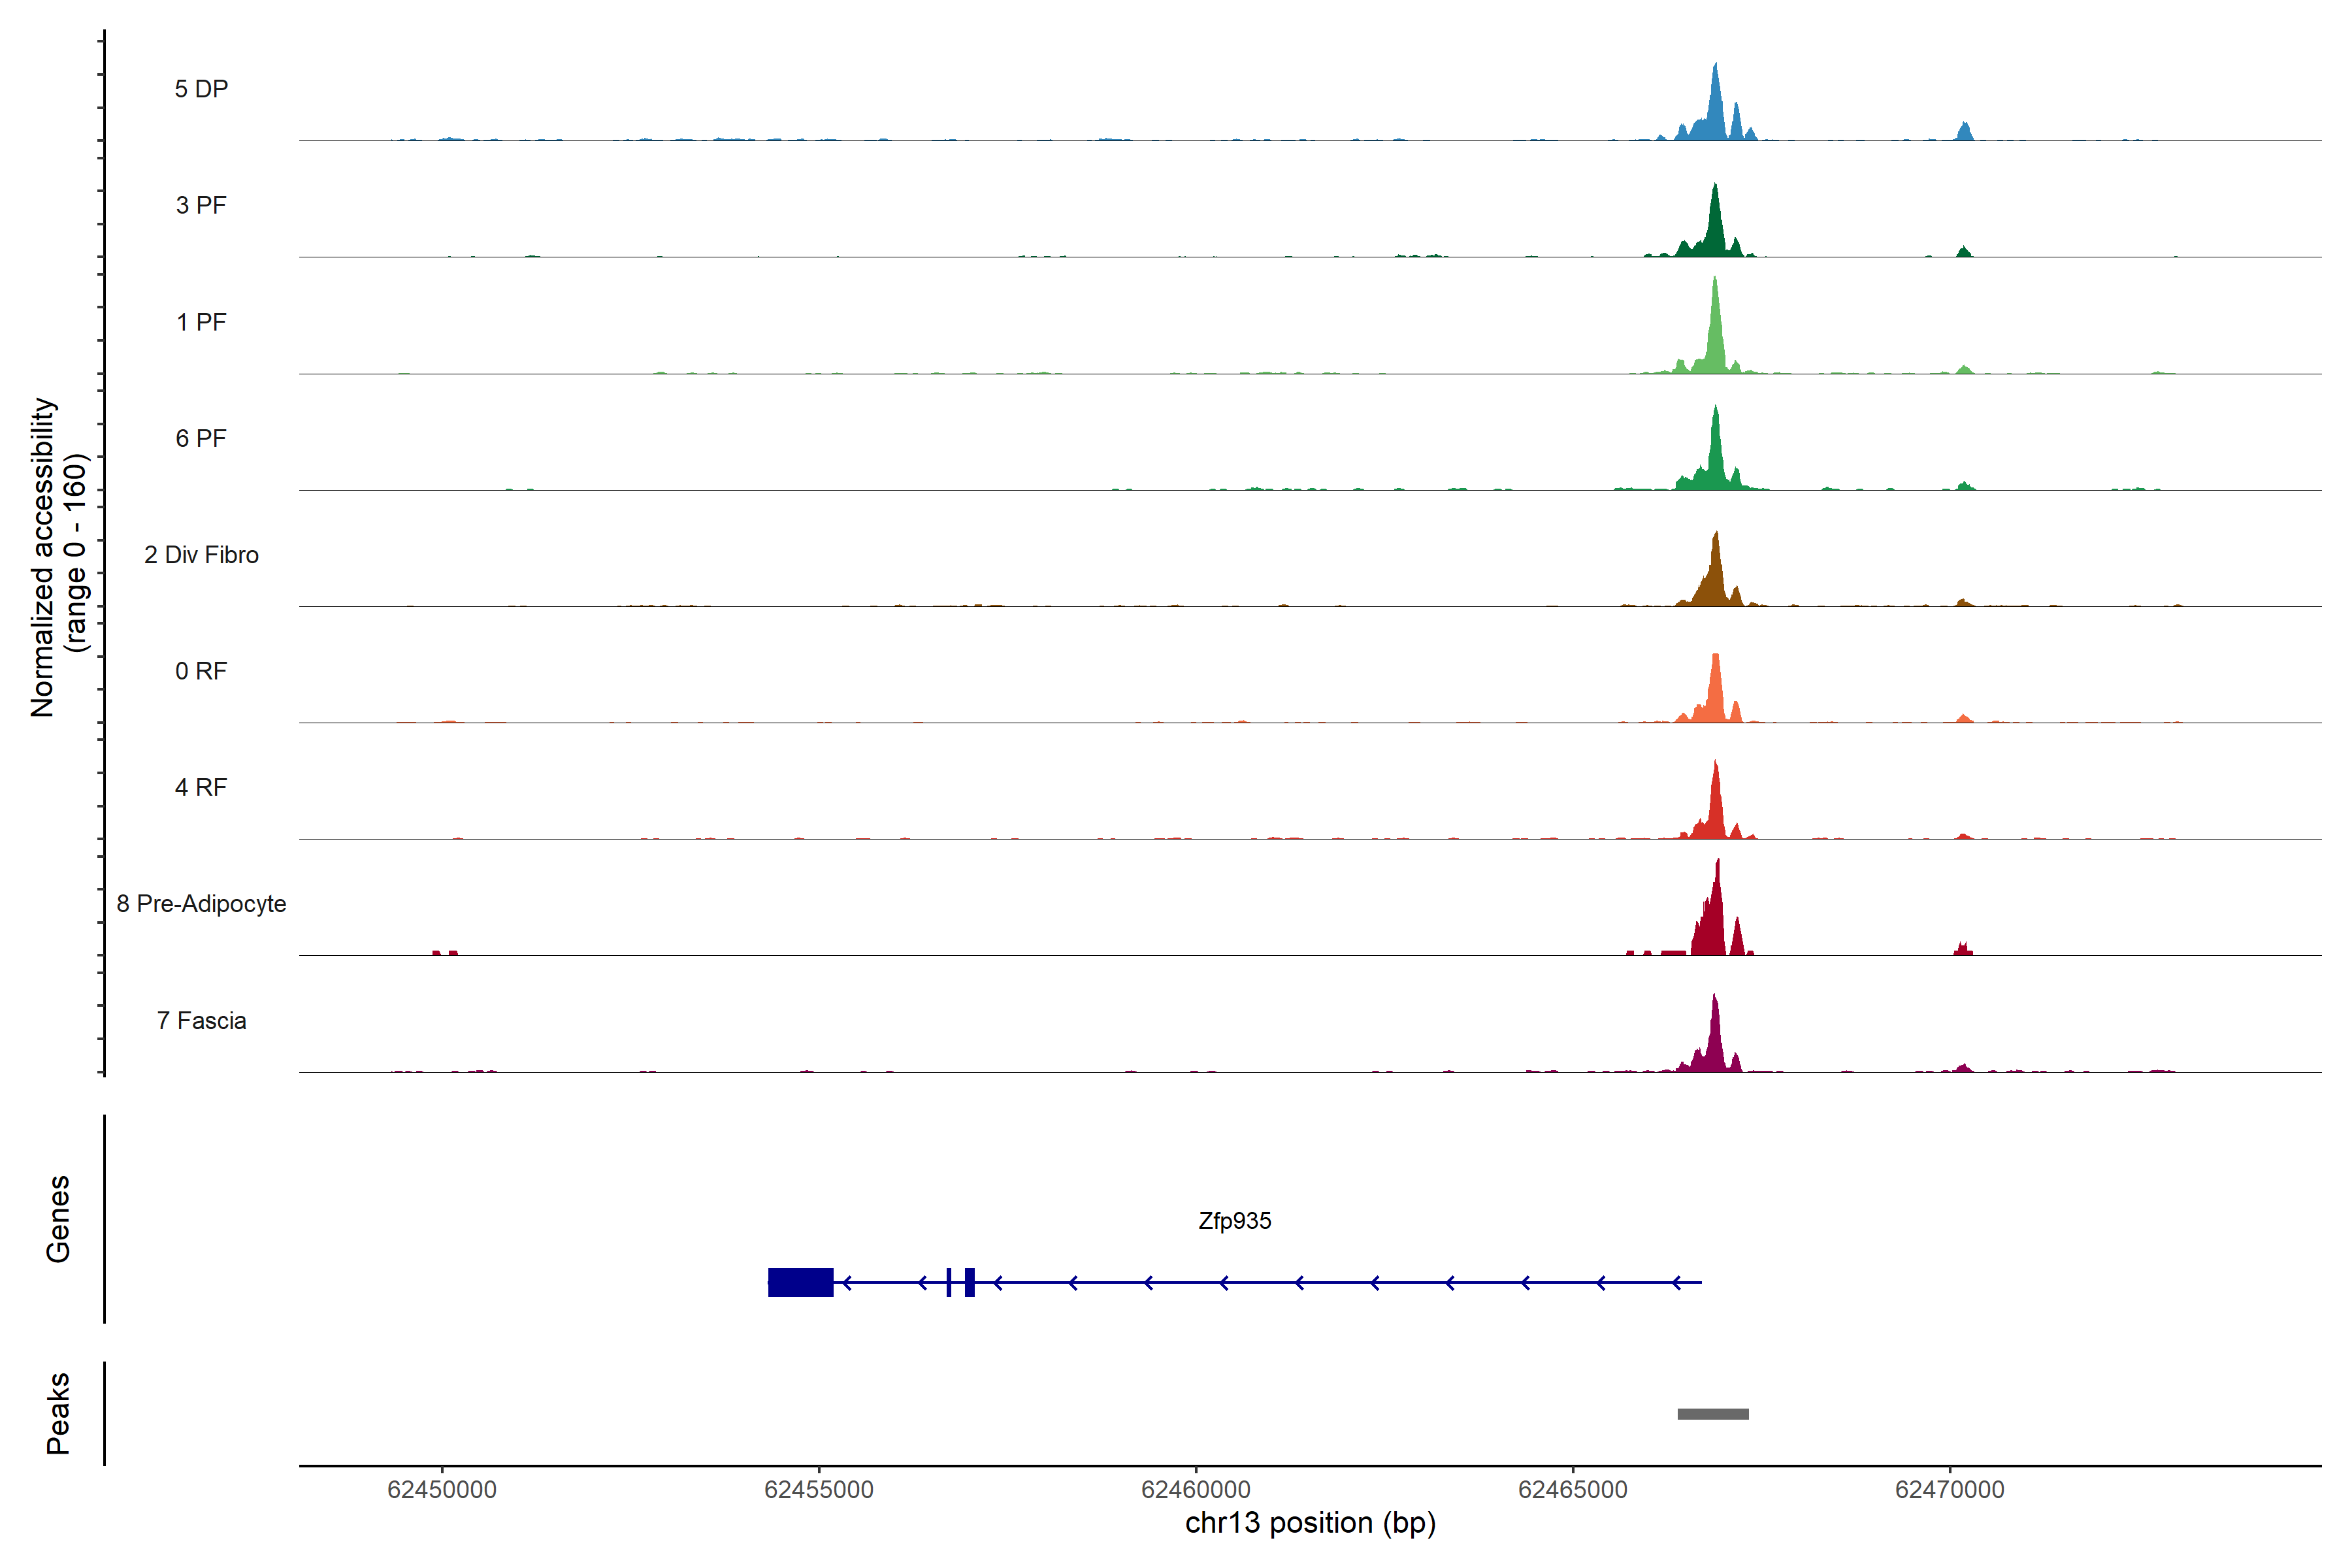Click the 8 Pre-Adipocyte label

click(201, 904)
